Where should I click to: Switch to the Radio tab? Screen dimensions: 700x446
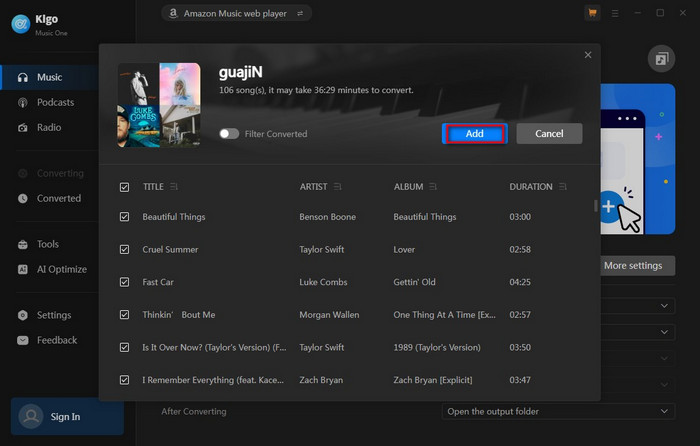tap(50, 127)
